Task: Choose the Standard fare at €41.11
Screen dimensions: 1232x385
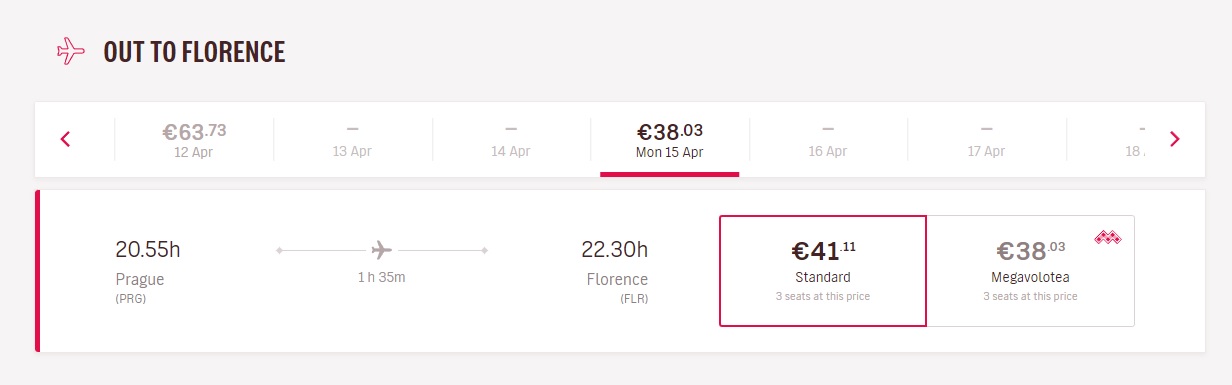Action: 823,270
